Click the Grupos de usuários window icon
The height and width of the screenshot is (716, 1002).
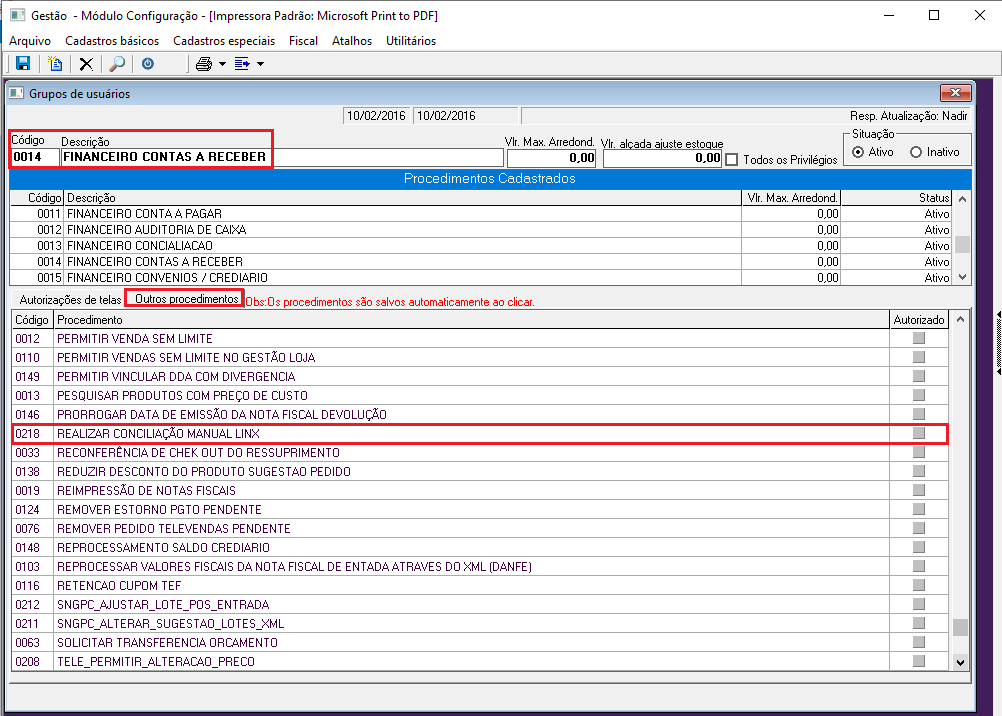click(17, 94)
